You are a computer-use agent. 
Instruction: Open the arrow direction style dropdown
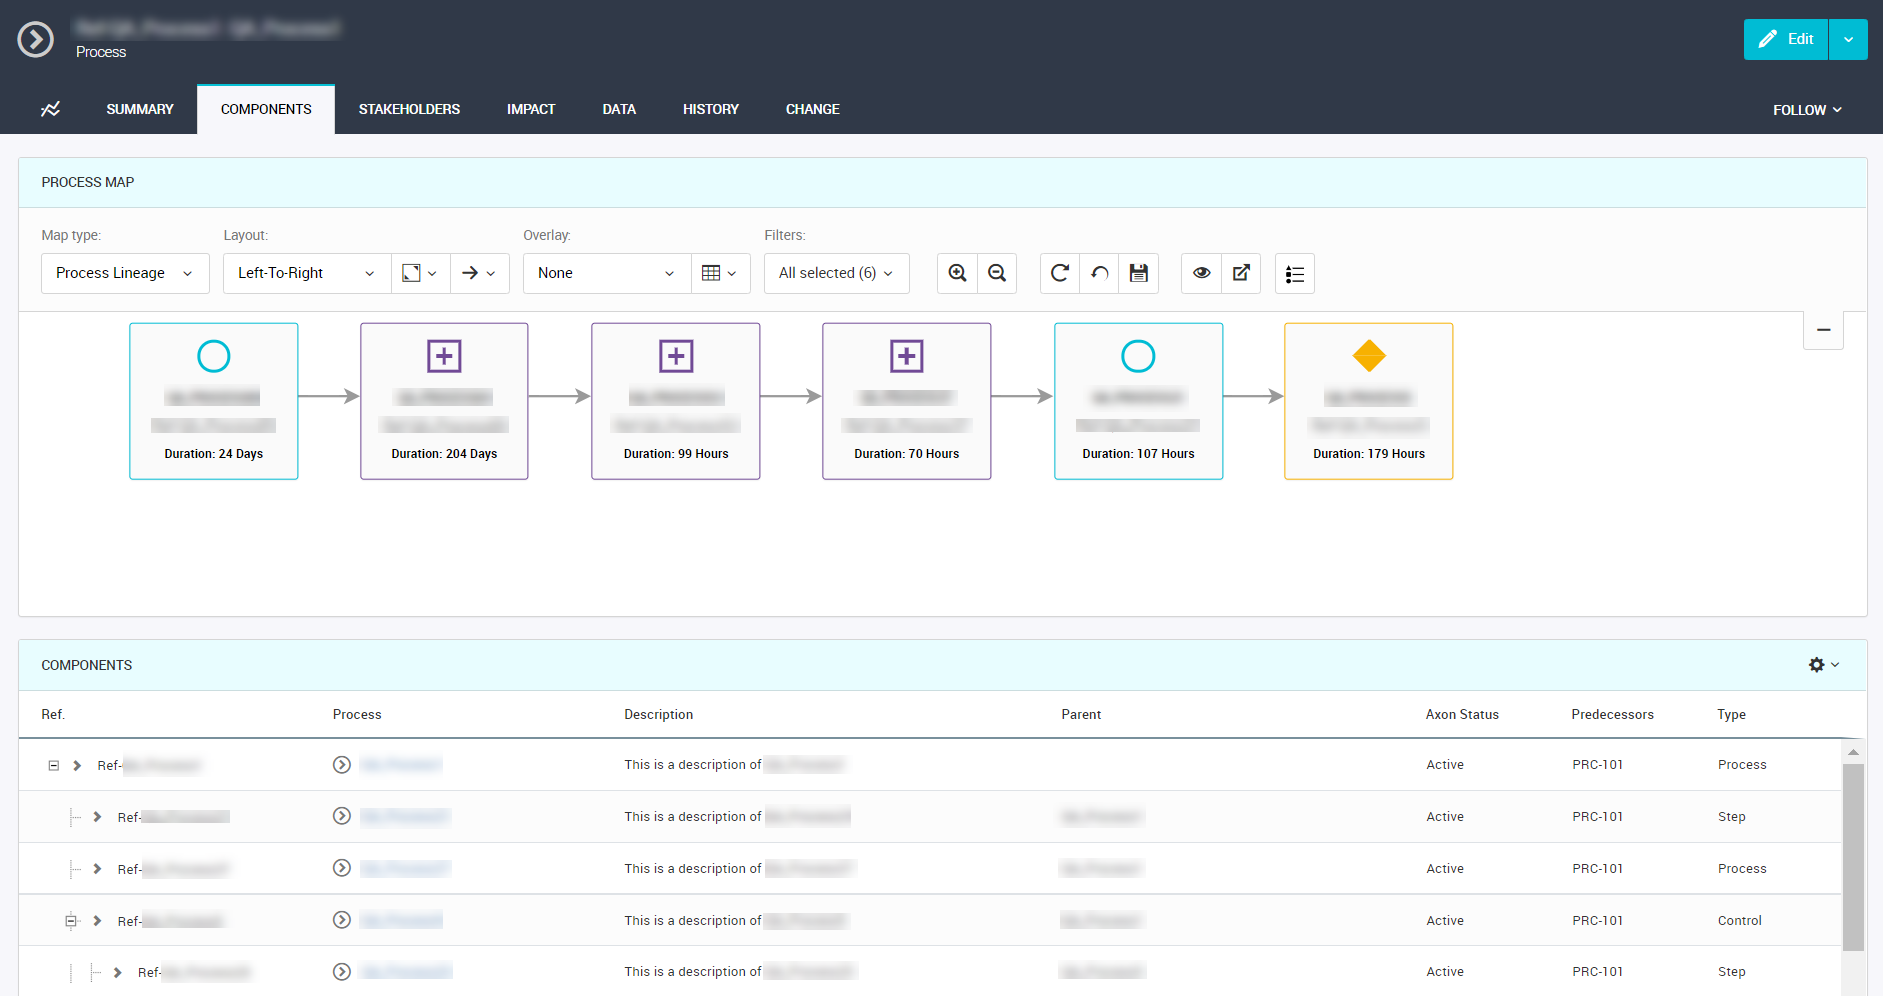tap(480, 273)
